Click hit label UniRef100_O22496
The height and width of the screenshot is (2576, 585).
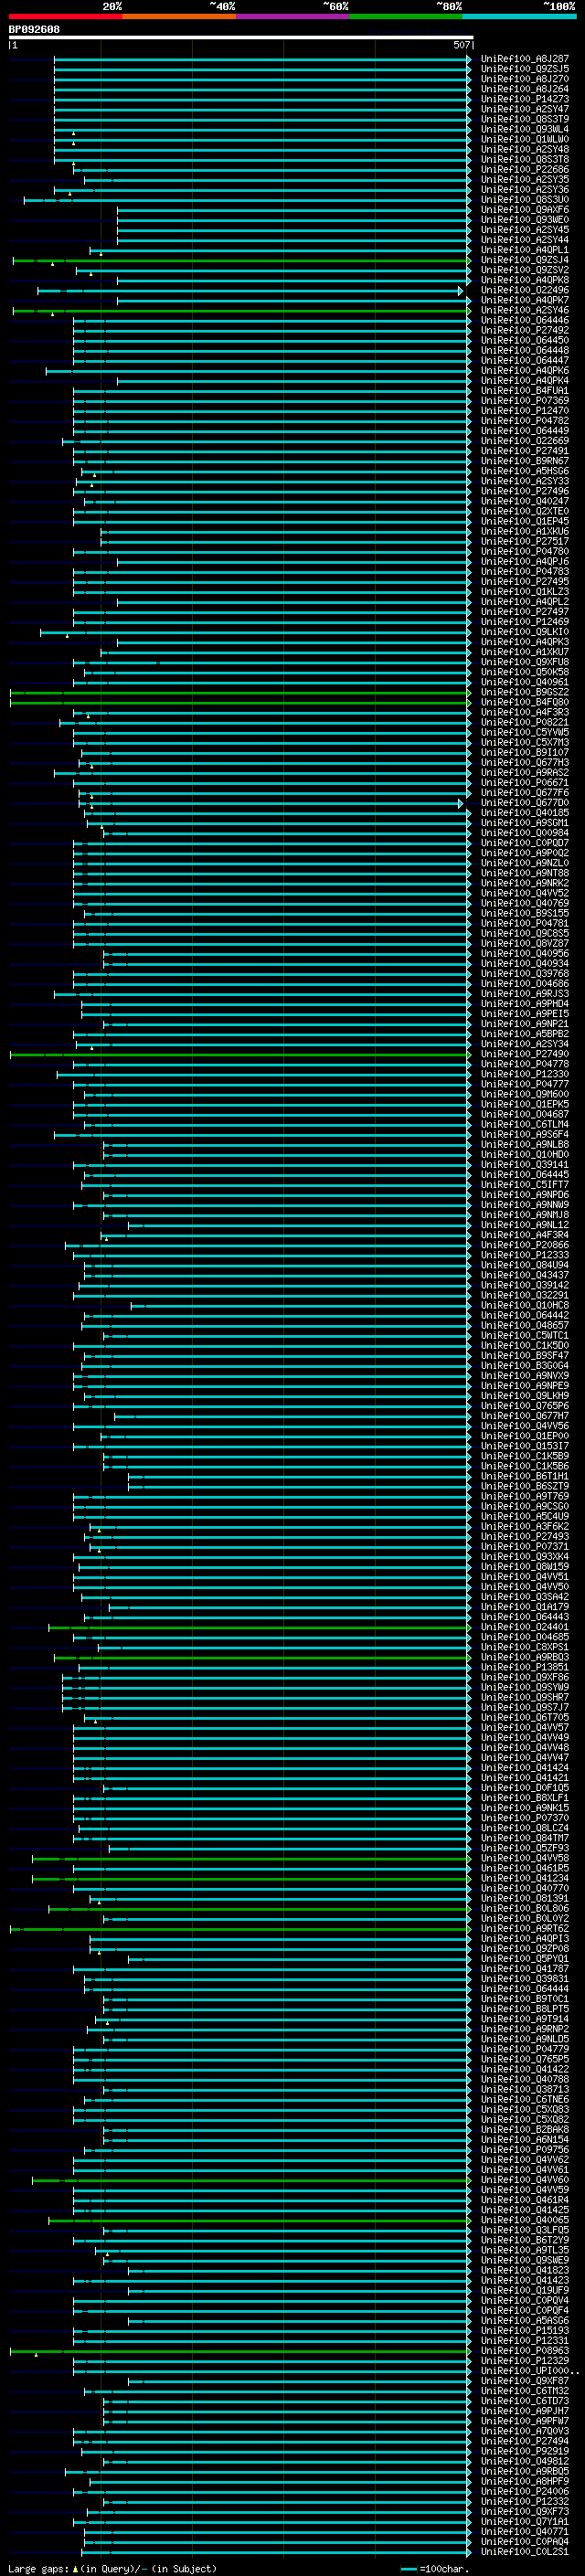pyautogui.click(x=525, y=291)
